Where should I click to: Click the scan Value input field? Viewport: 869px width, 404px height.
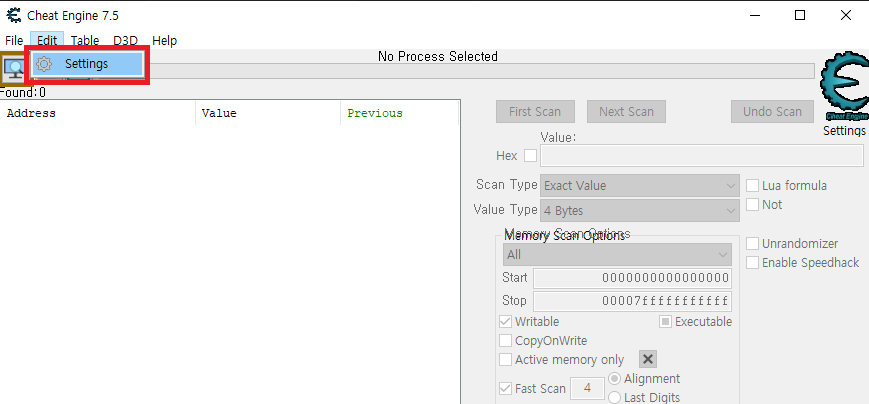pyautogui.click(x=702, y=156)
